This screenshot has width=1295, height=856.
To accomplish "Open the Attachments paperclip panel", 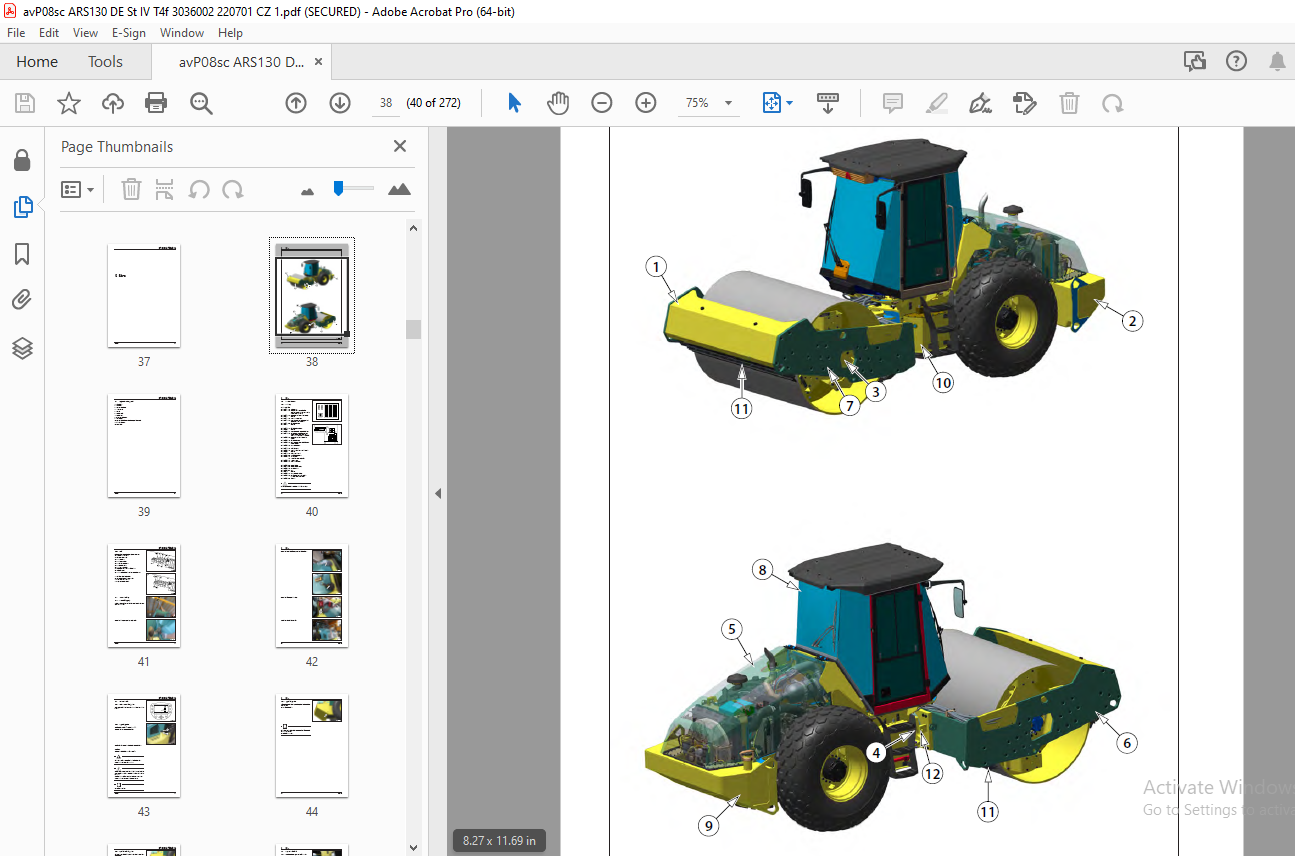I will [x=22, y=300].
